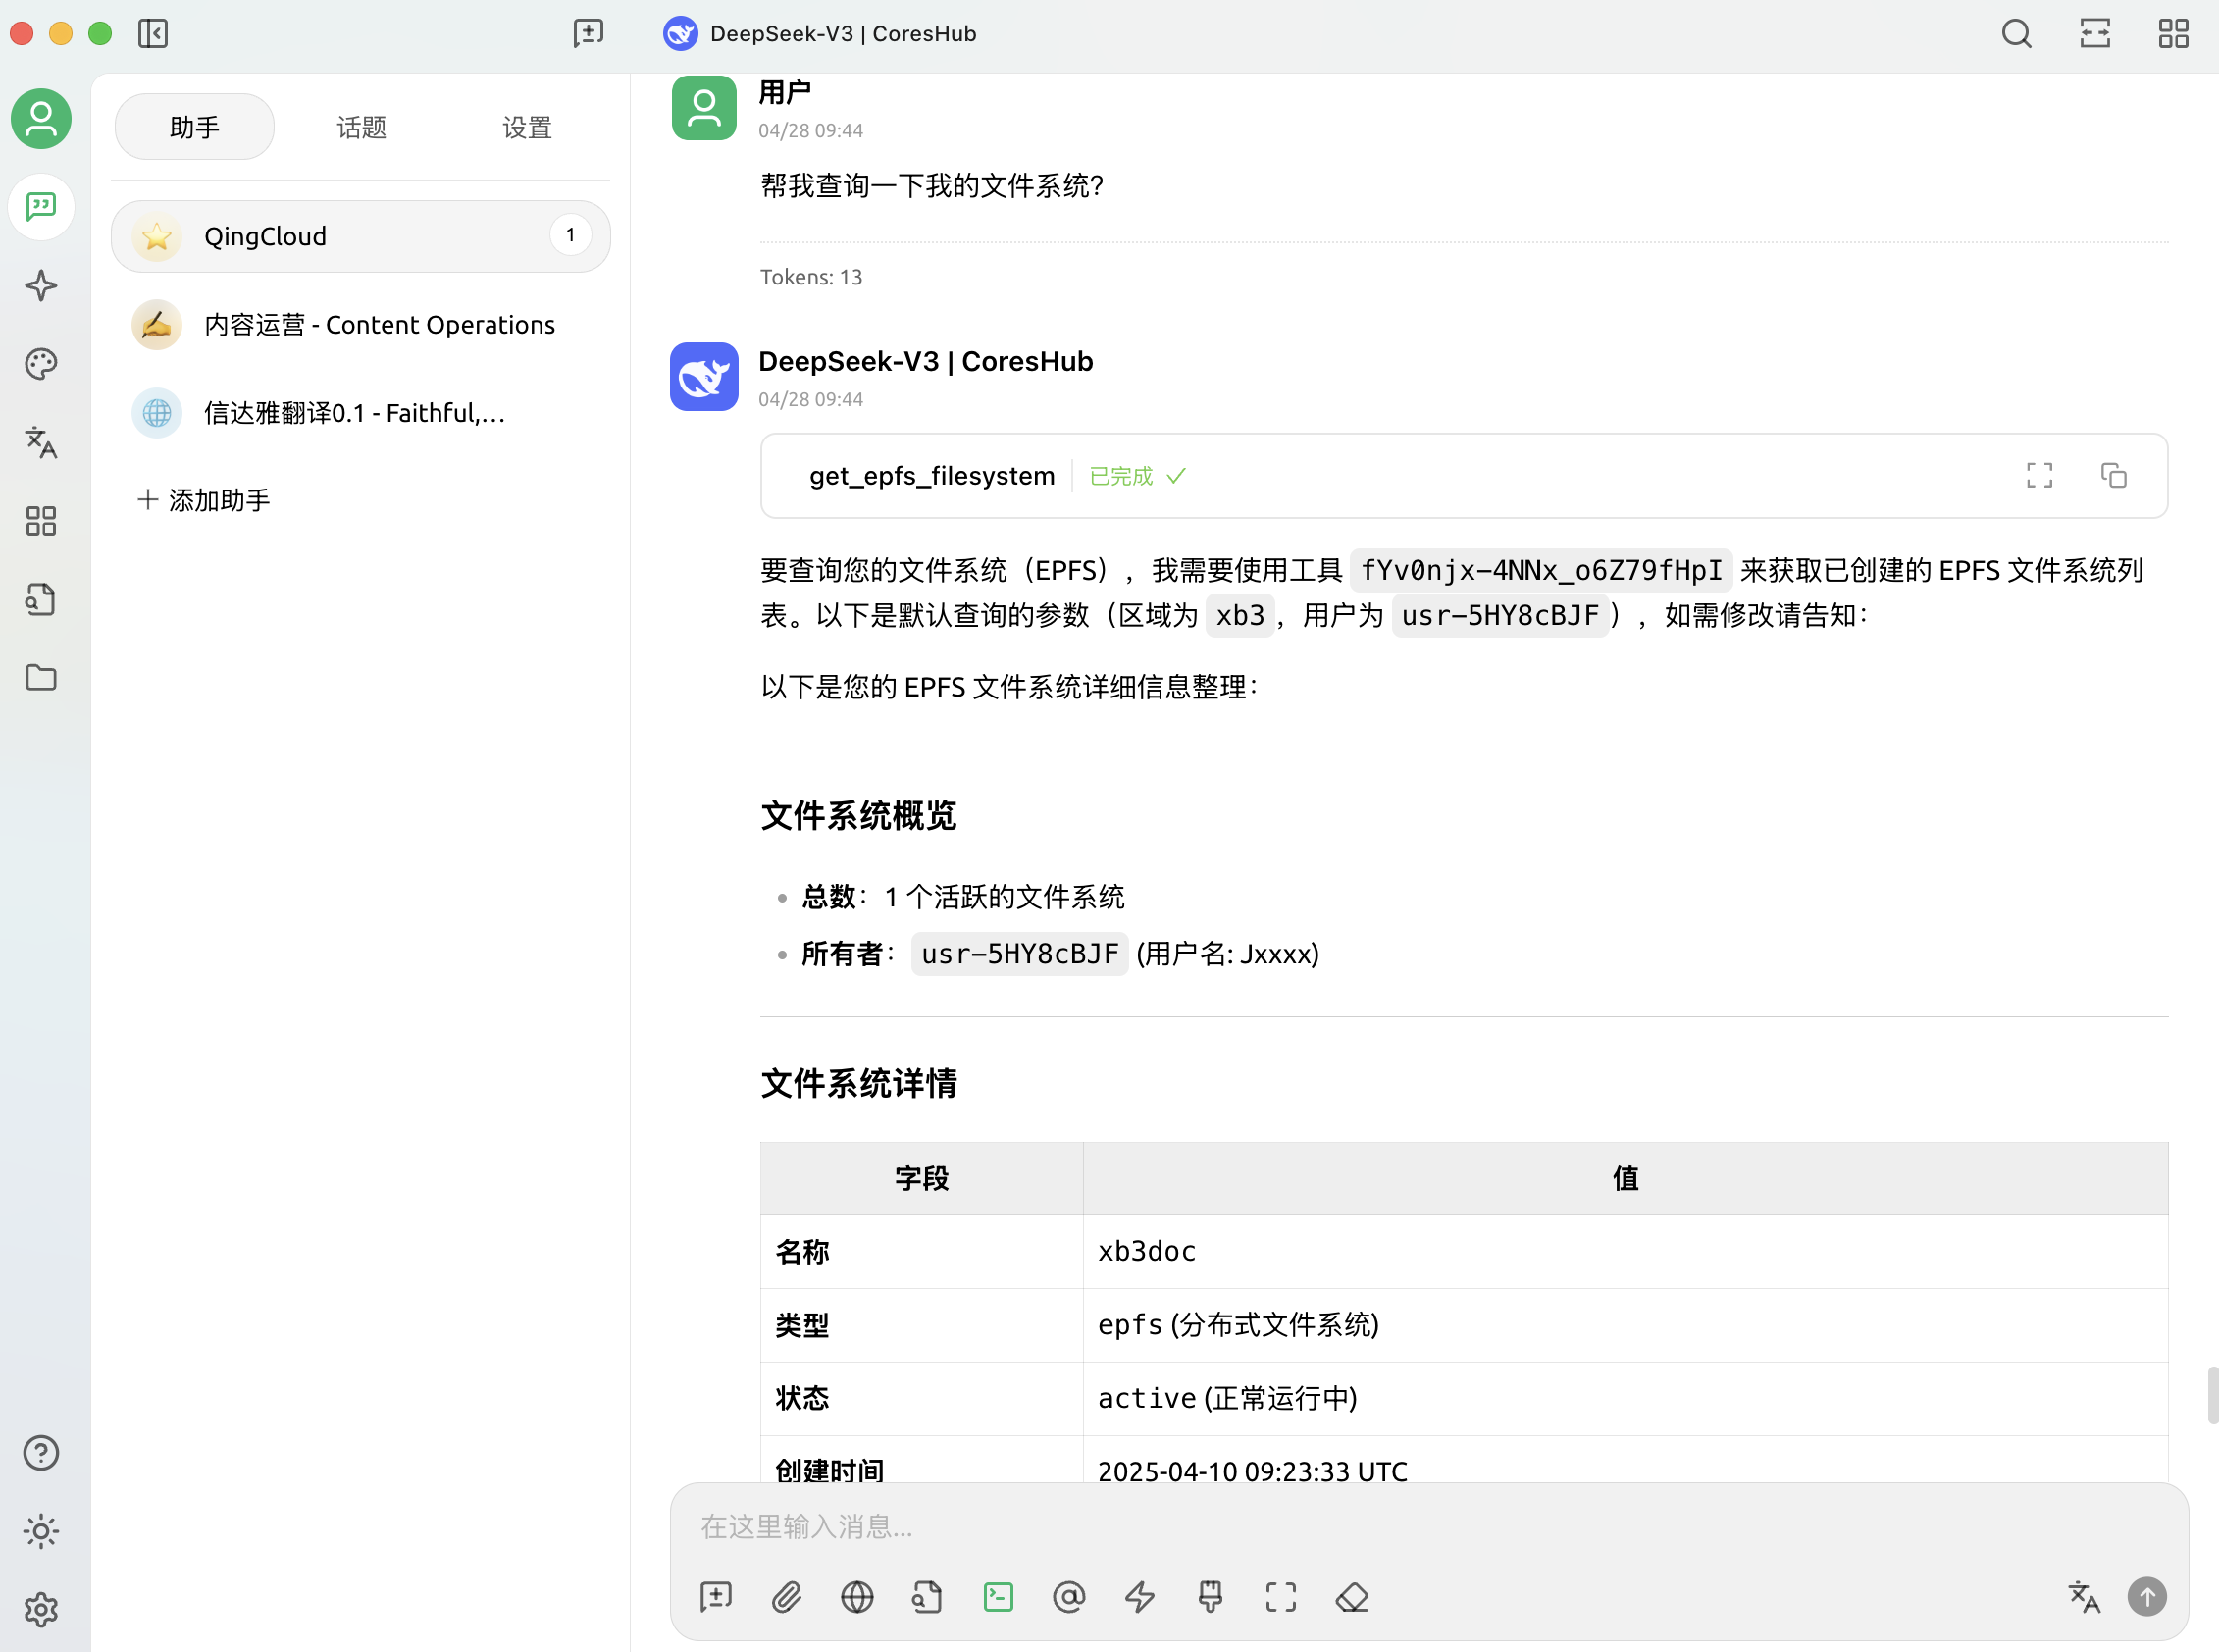The height and width of the screenshot is (1652, 2219).
Task: Translate input text via toolbar translate icon
Action: 2084,1597
